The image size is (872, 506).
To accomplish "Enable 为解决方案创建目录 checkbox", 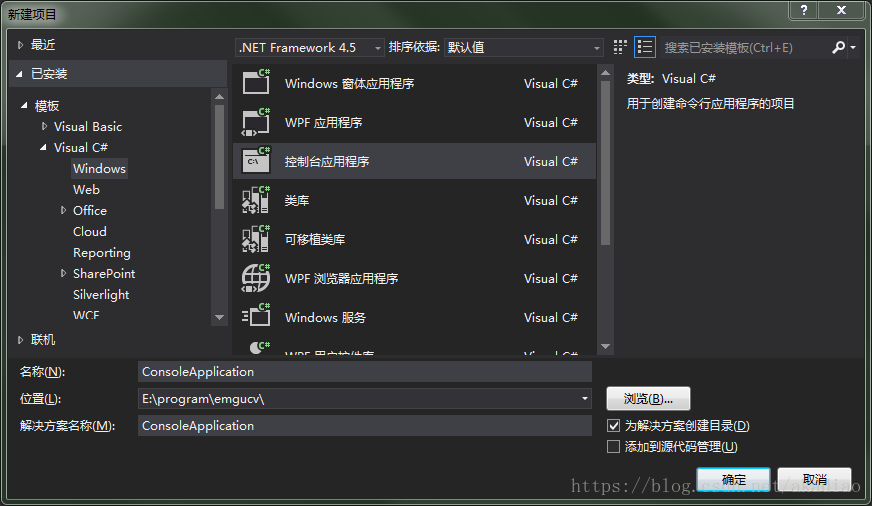I will (613, 425).
